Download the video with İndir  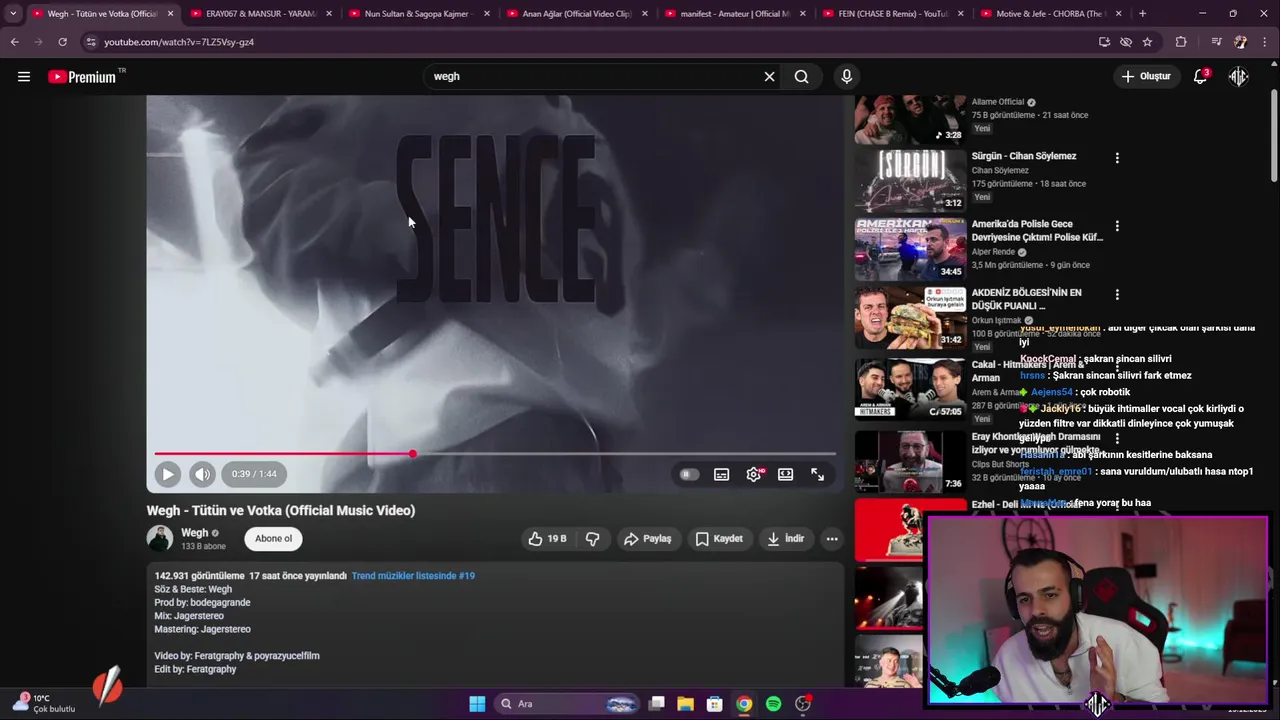click(785, 538)
